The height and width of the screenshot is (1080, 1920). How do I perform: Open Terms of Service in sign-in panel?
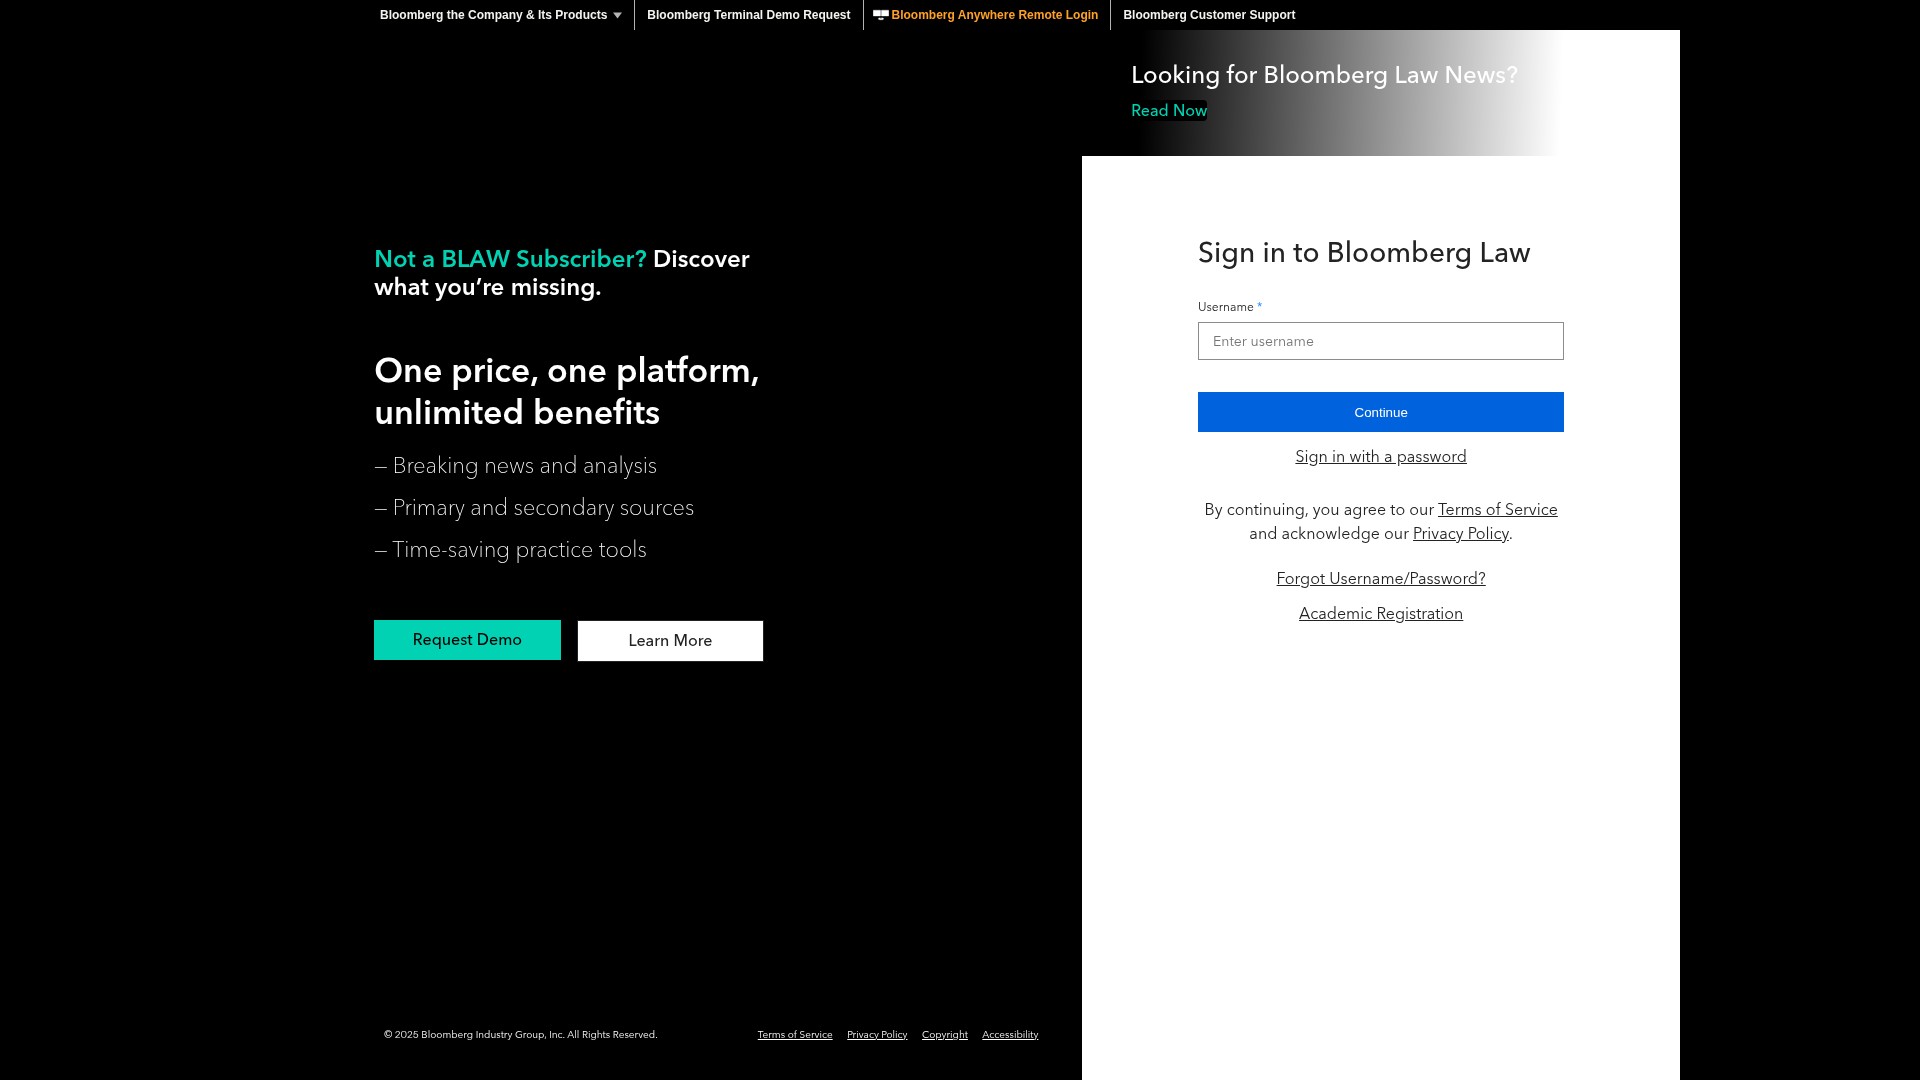(x=1497, y=510)
